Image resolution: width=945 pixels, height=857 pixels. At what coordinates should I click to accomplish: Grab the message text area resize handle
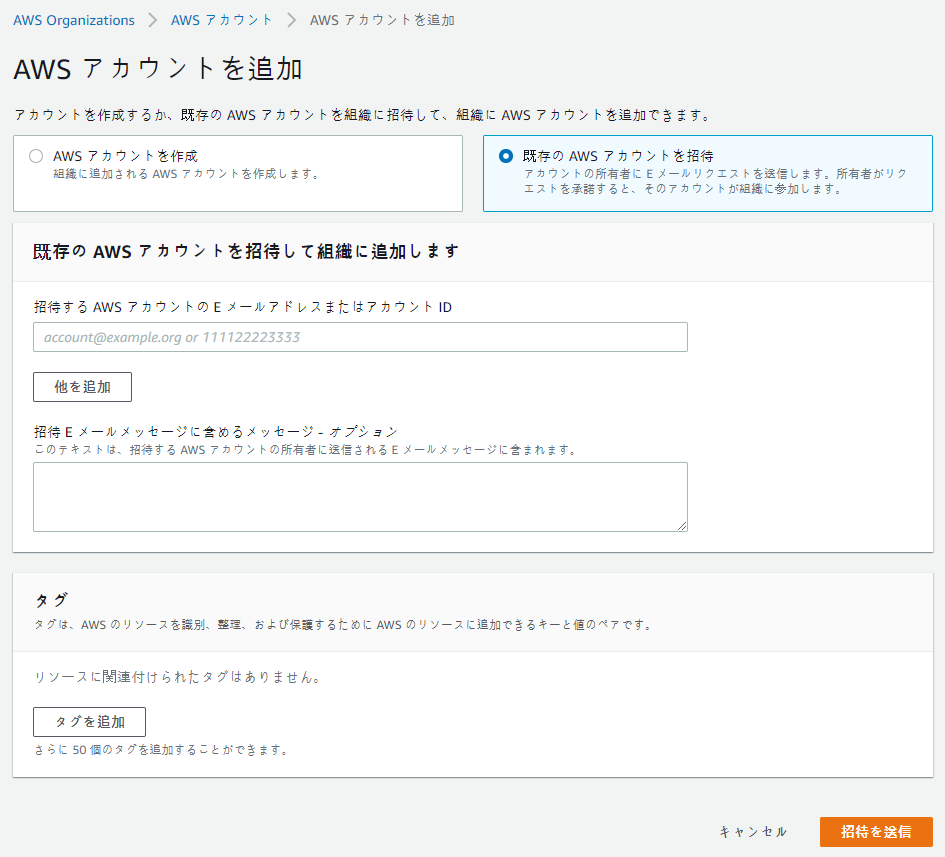682,526
